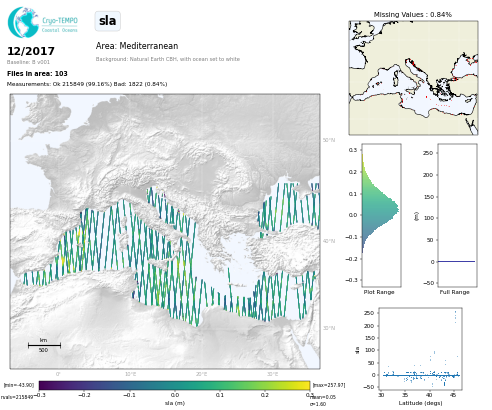Click the Measurements Ok/Bad statistics line
The height and width of the screenshot is (410, 492).
coord(87,84)
